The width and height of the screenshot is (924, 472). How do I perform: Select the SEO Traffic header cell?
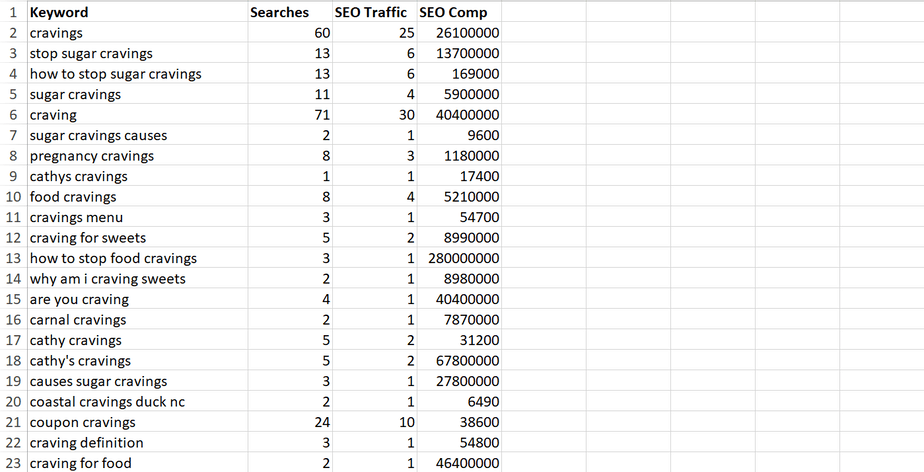tap(374, 12)
